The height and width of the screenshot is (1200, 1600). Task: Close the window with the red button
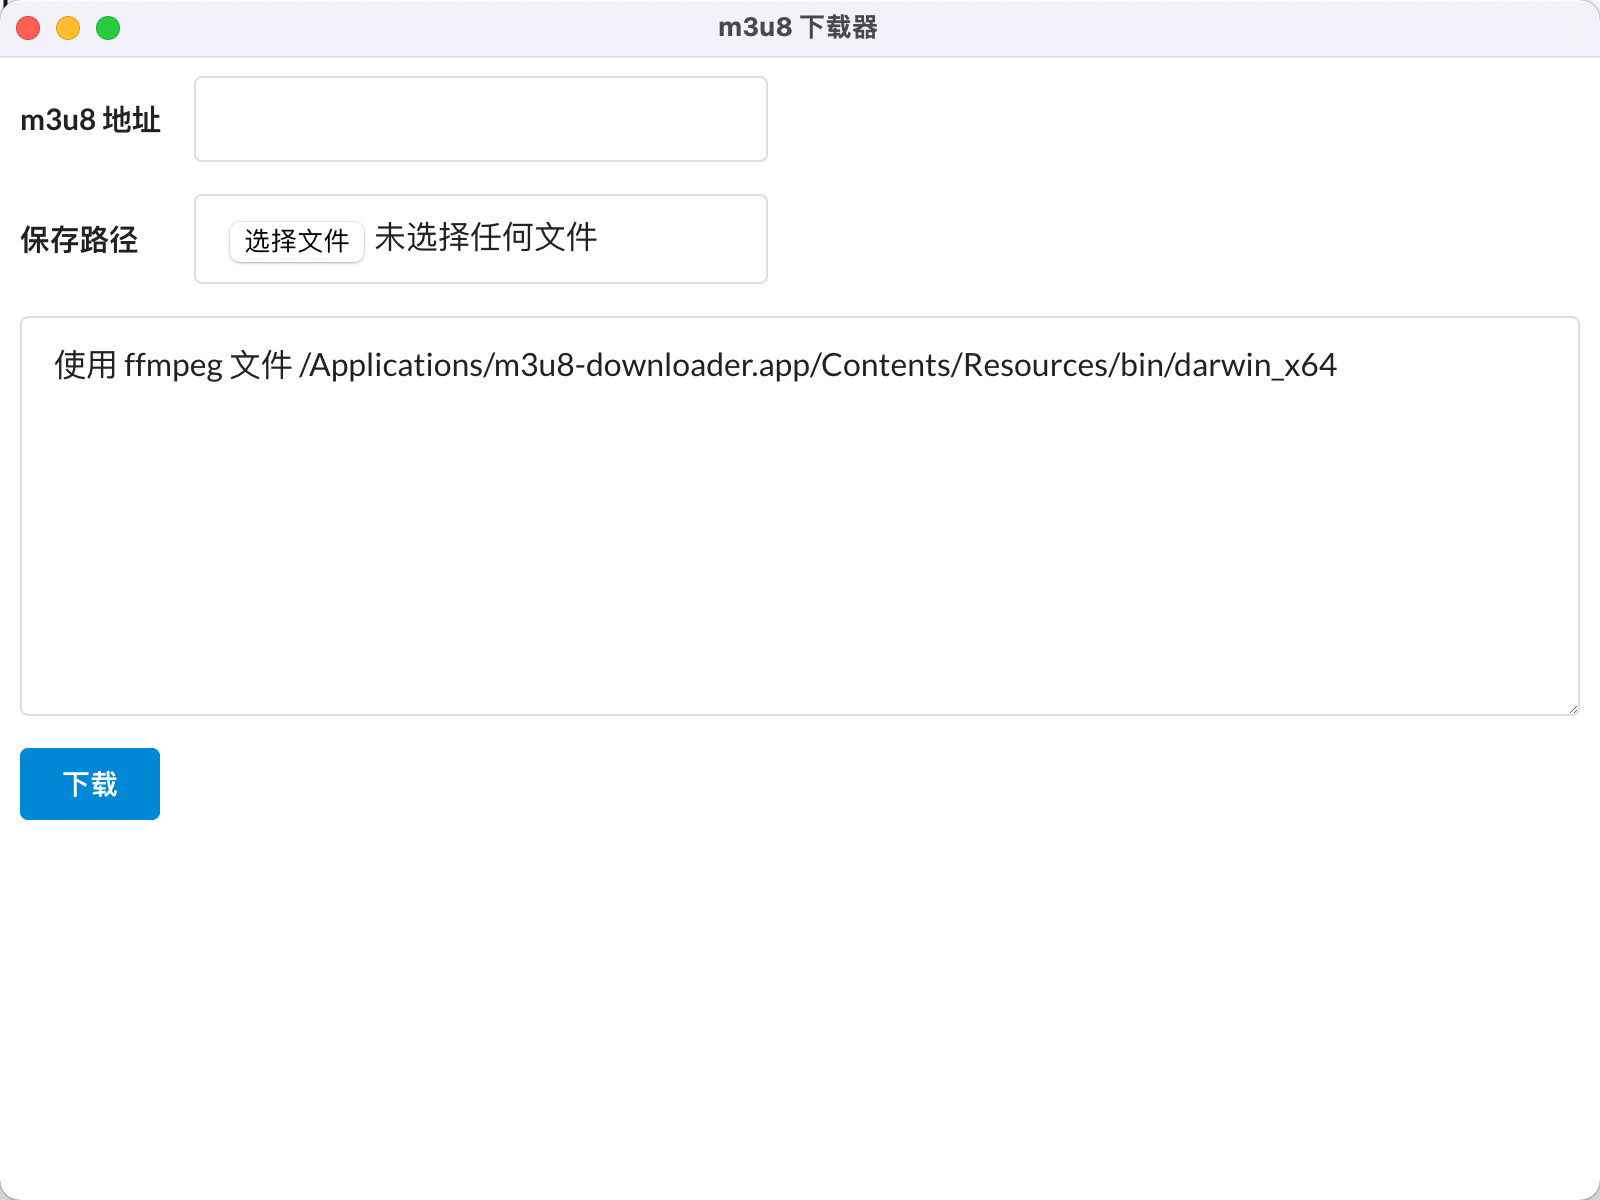(x=28, y=28)
